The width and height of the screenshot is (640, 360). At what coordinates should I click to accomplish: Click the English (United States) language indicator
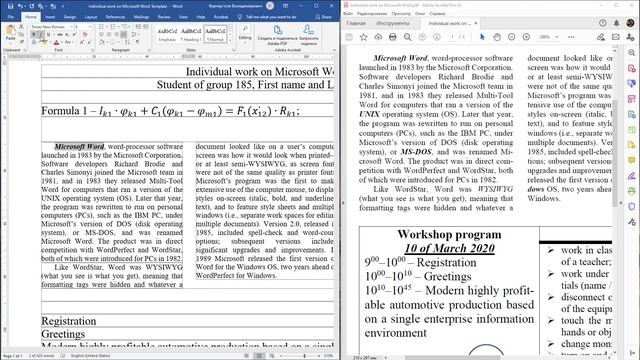pyautogui.click(x=90, y=356)
